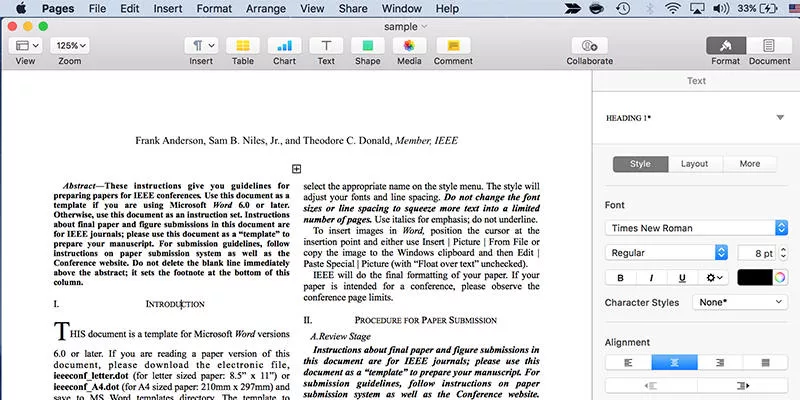This screenshot has width=800, height=400.
Task: Open the Times New Roman font dropdown
Action: (x=696, y=228)
